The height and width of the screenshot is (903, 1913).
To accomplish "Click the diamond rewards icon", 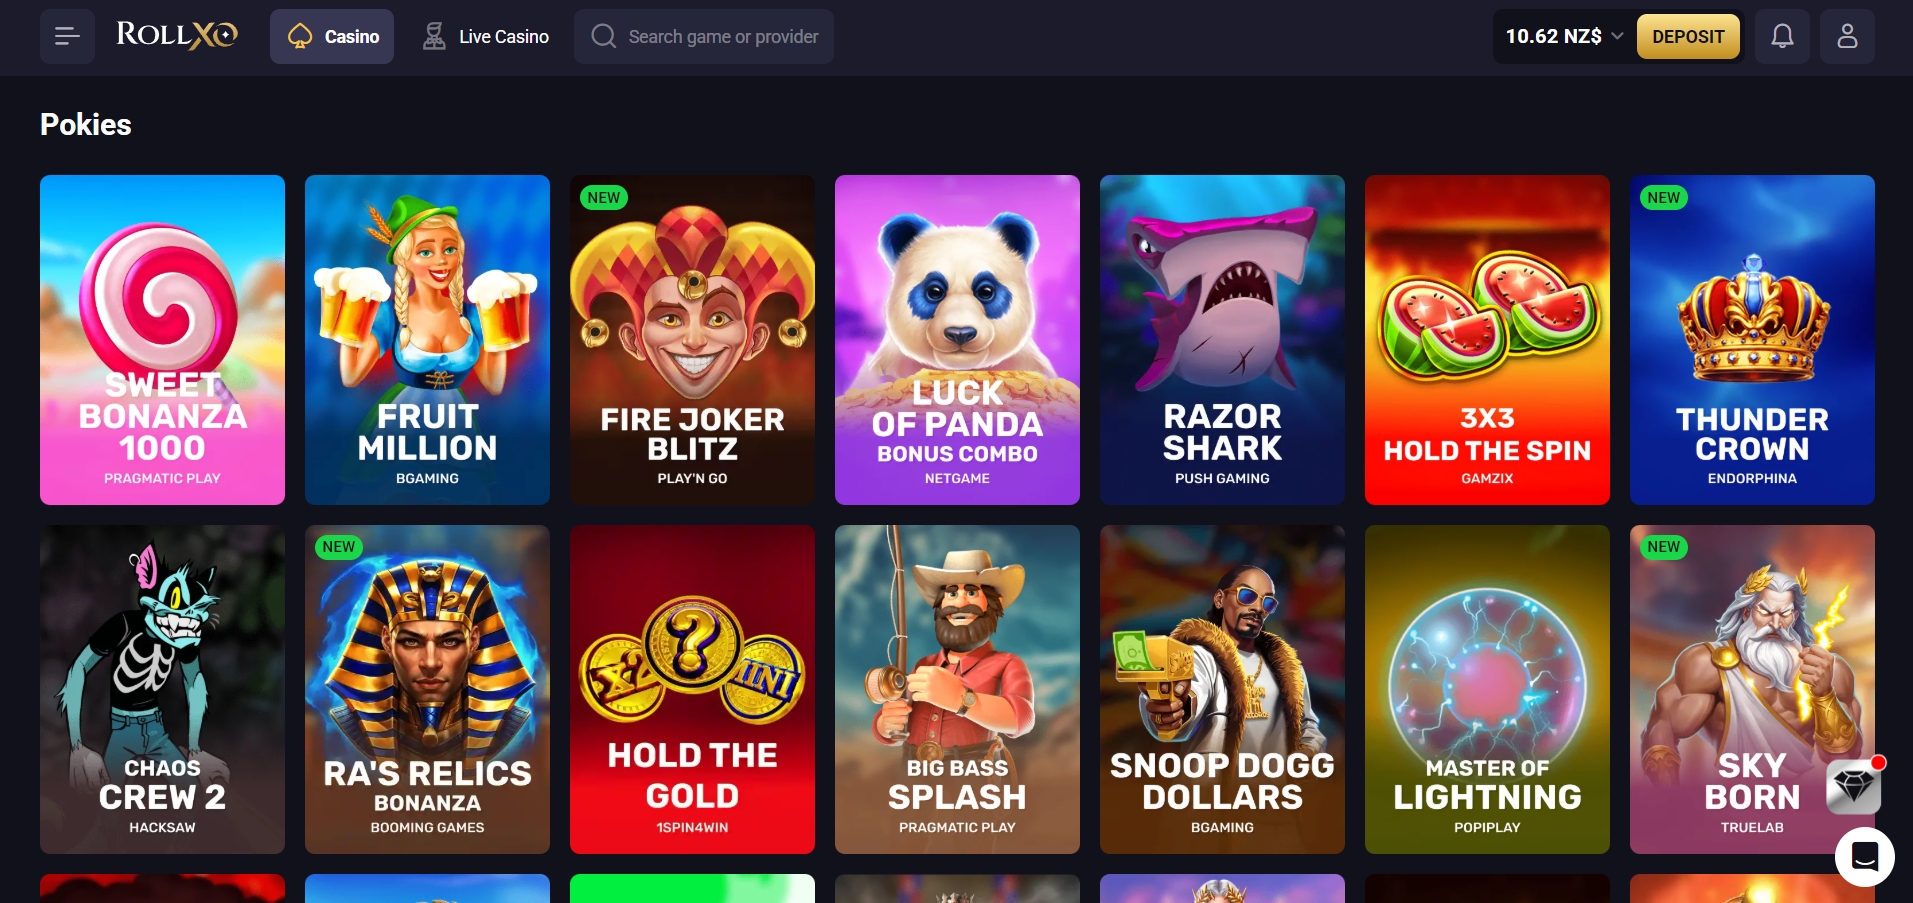I will [x=1853, y=787].
